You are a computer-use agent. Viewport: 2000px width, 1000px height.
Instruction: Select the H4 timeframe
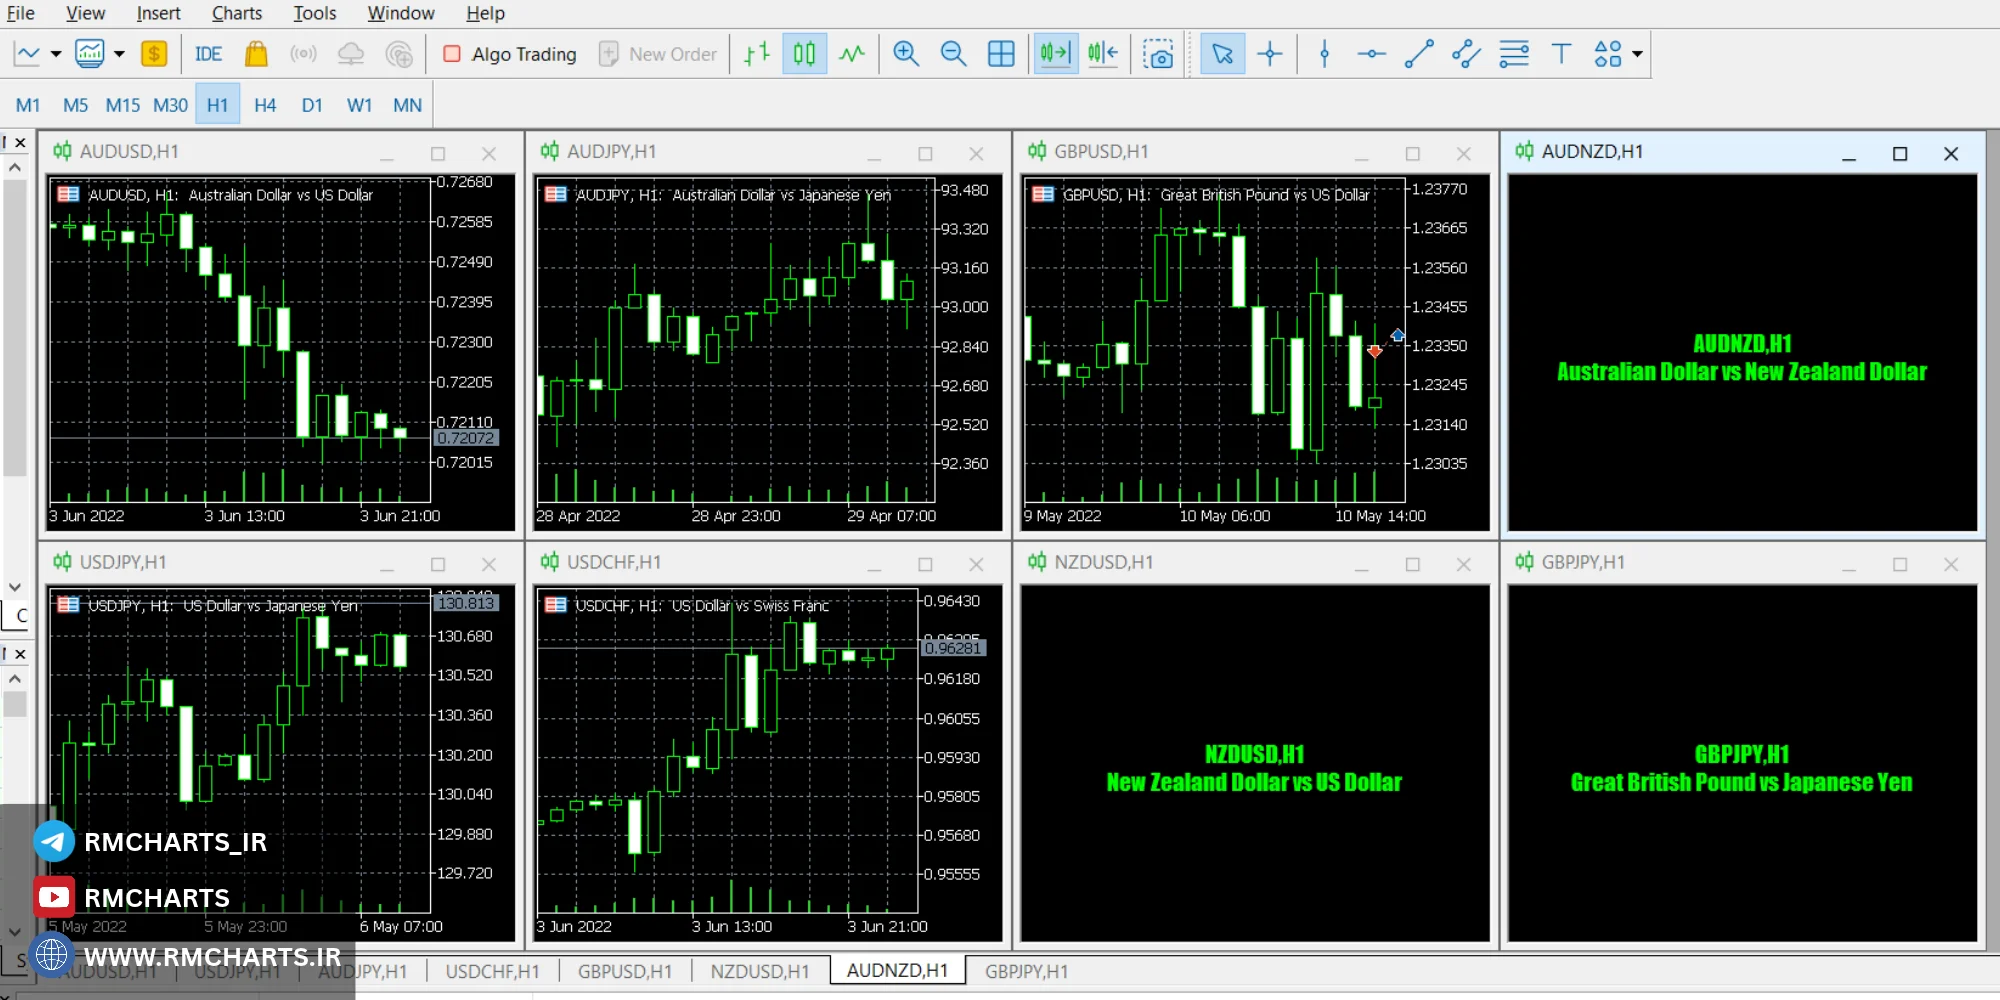(x=265, y=105)
